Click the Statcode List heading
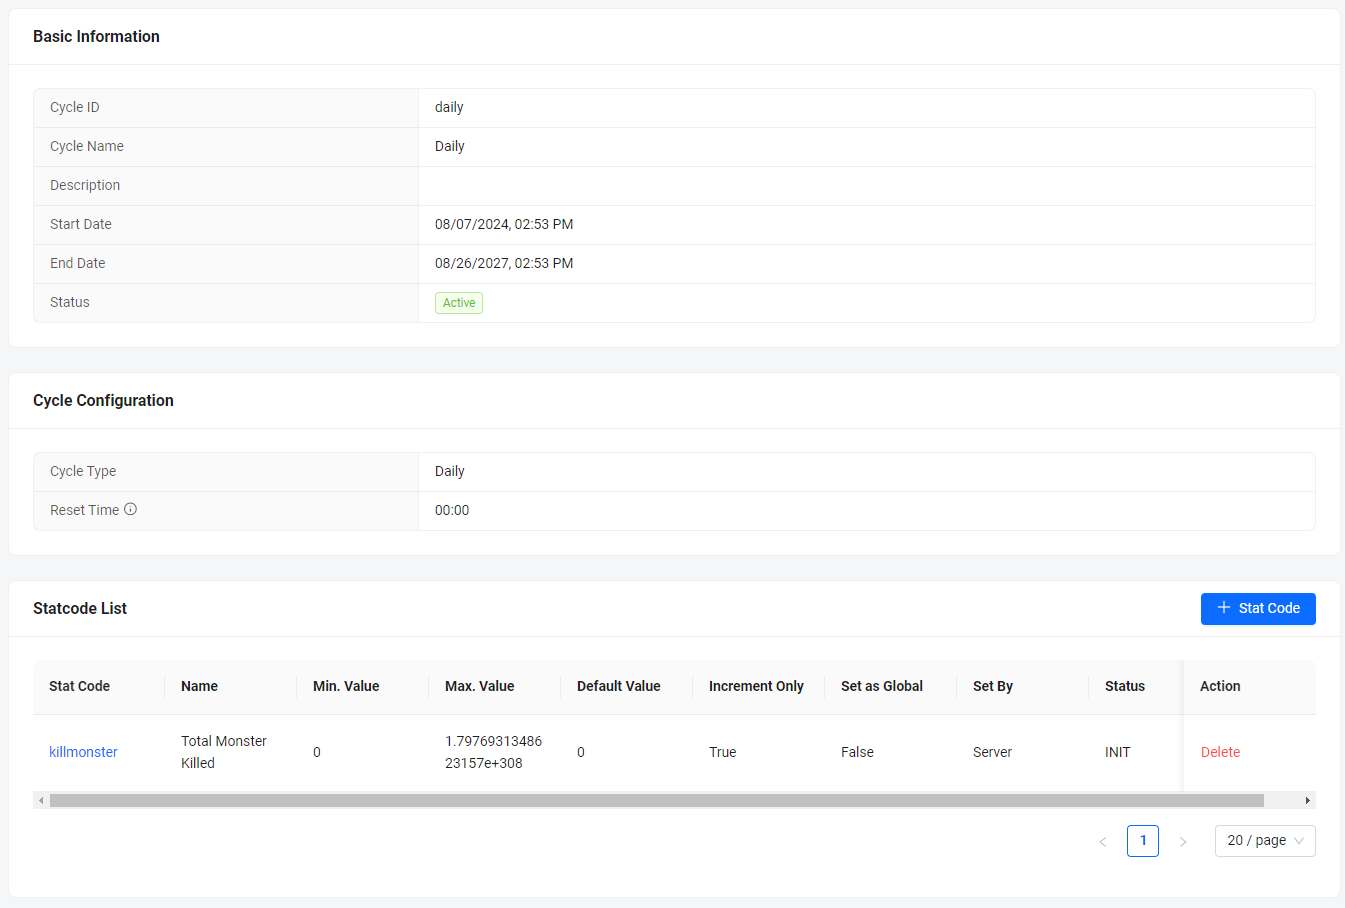 click(x=80, y=608)
